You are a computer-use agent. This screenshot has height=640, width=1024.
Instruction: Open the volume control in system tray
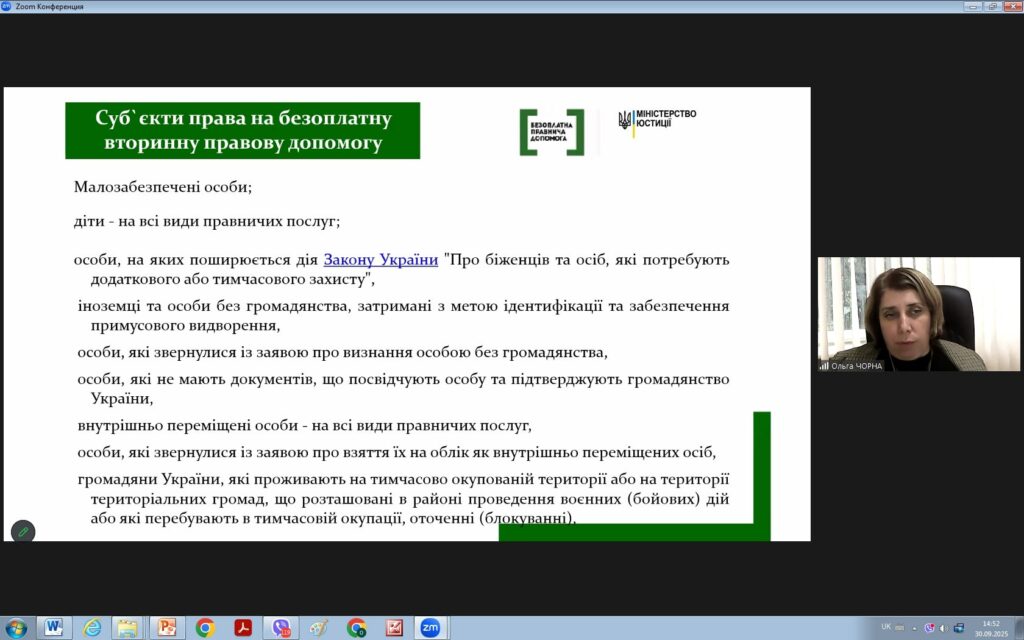(944, 627)
